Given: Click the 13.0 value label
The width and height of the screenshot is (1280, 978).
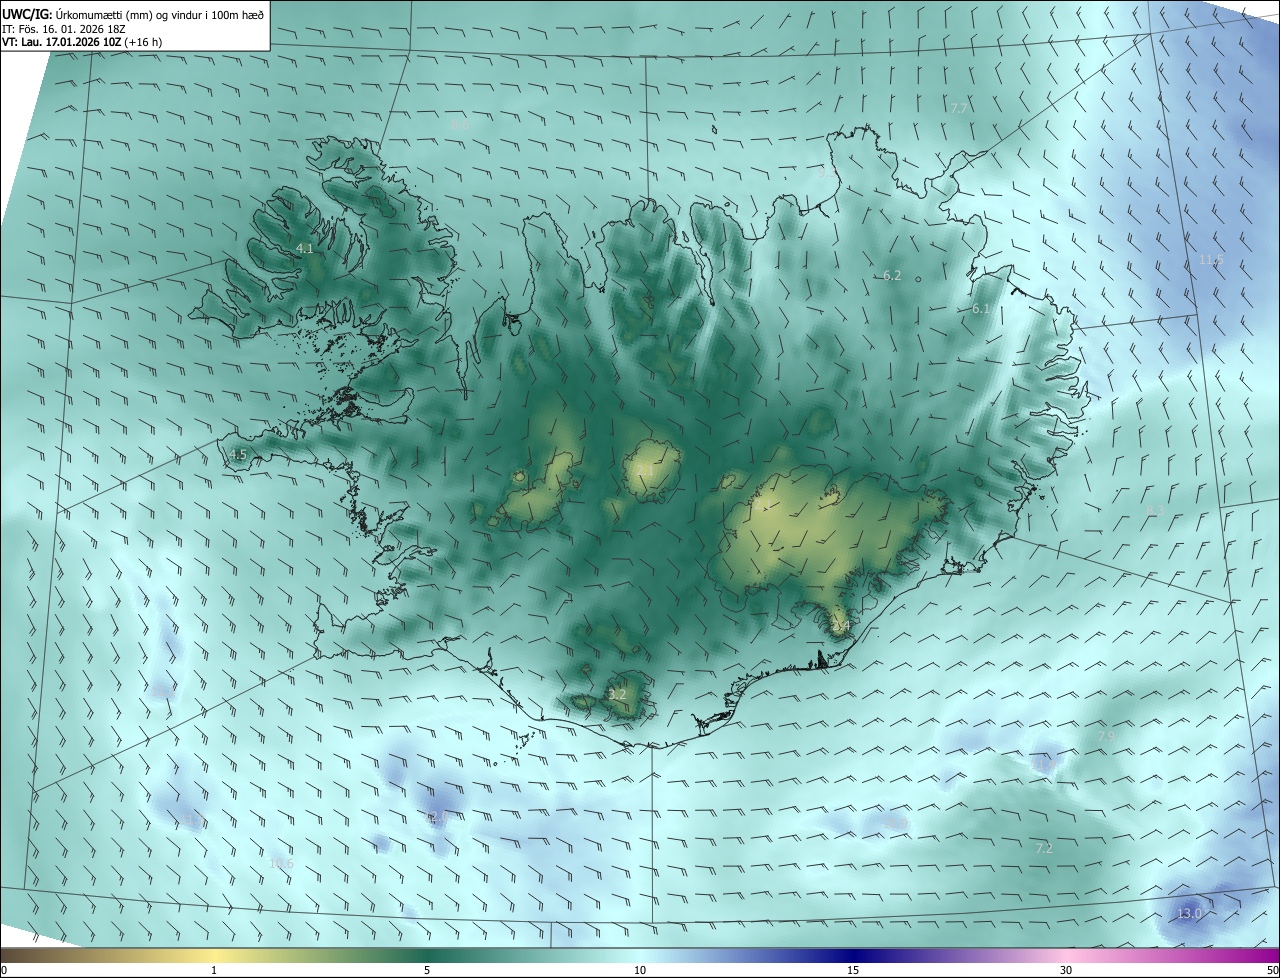Looking at the screenshot, I should pos(1189,914).
